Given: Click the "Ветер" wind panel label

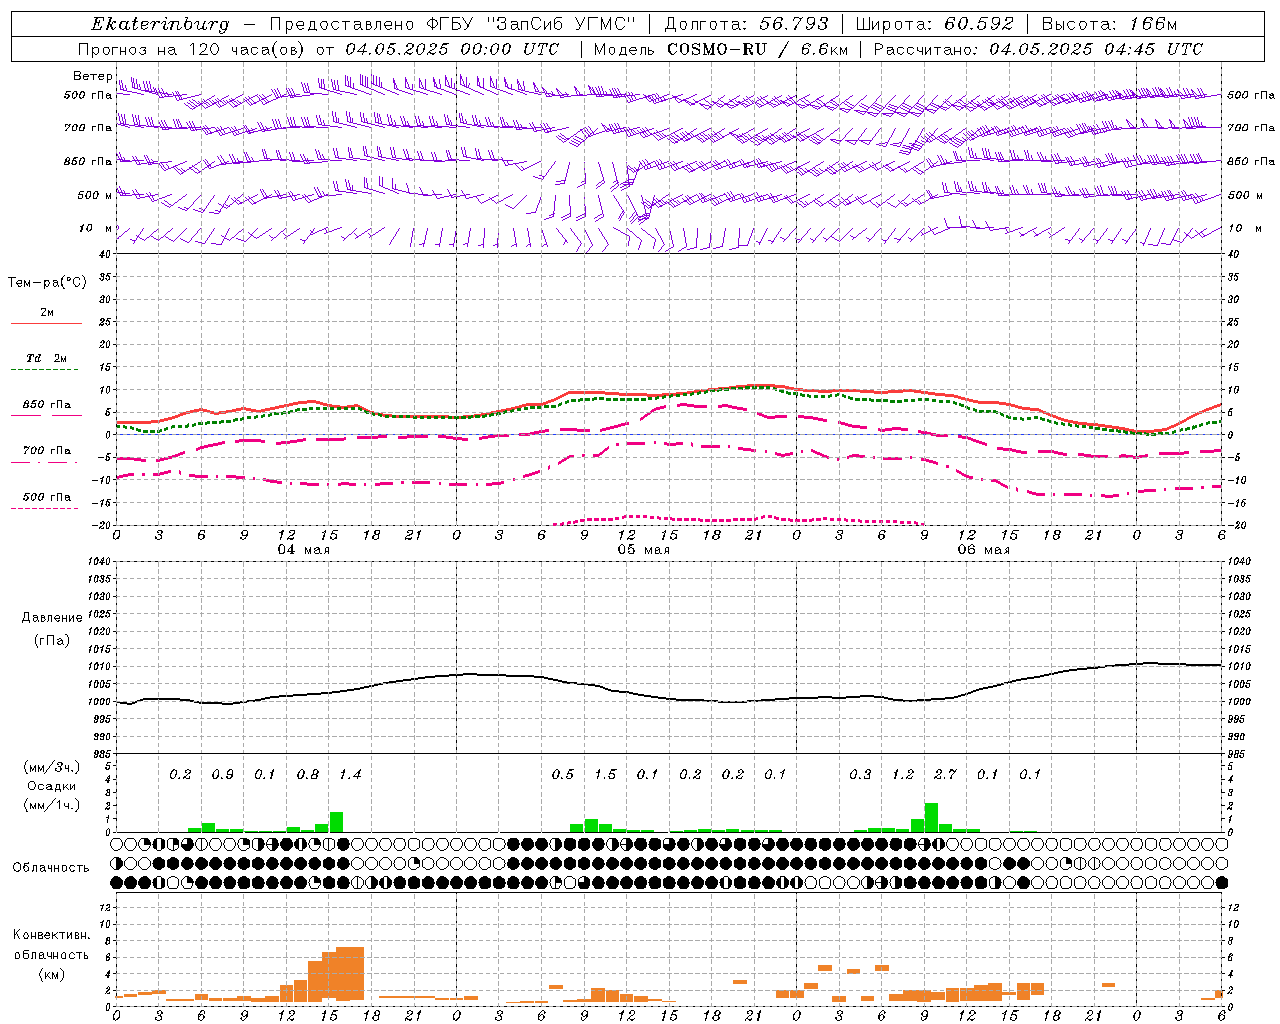Looking at the screenshot, I should pyautogui.click(x=93, y=76).
